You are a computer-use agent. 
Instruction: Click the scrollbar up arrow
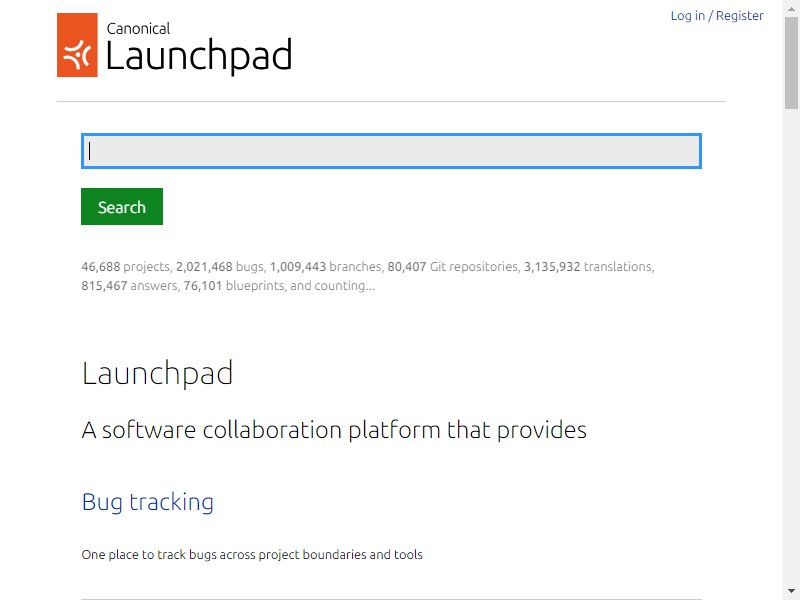[x=791, y=8]
